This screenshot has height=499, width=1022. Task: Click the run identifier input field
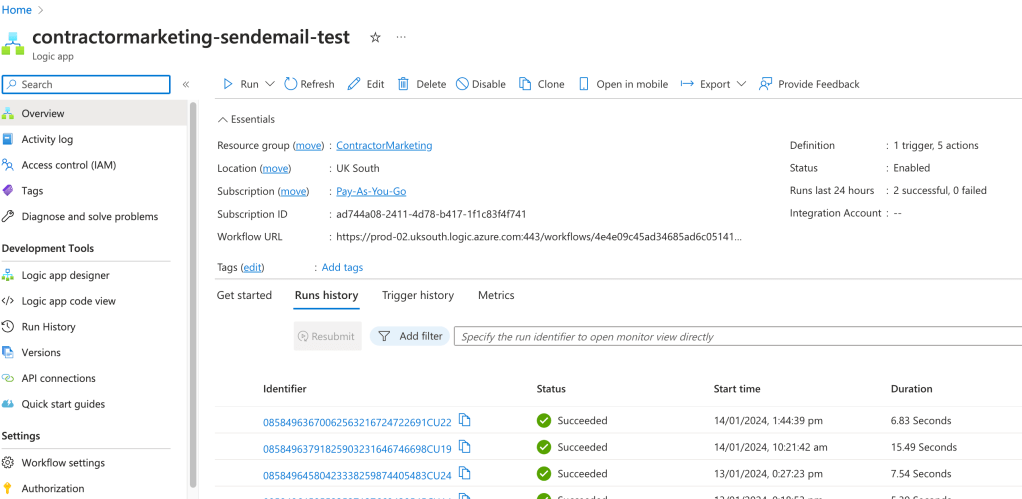[738, 337]
